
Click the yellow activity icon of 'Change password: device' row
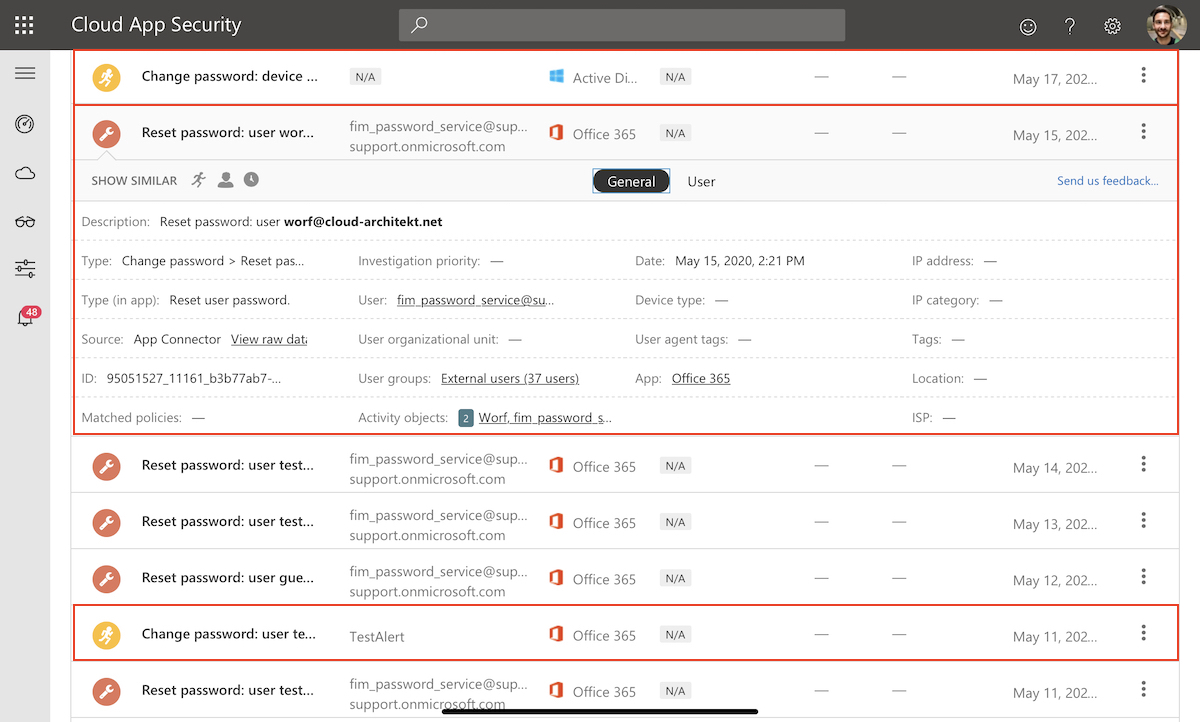(x=106, y=77)
